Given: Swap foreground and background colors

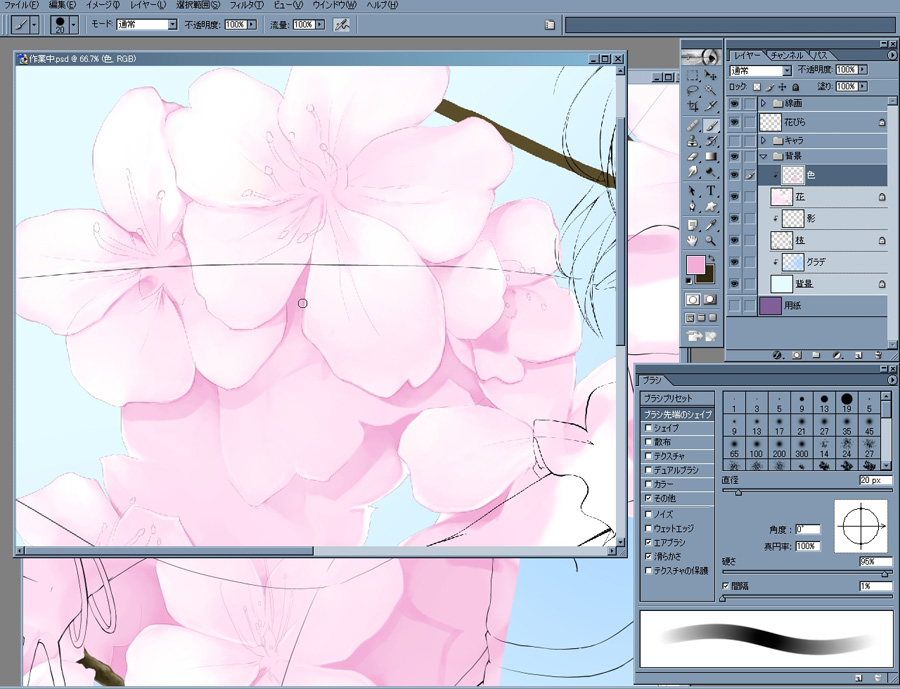Looking at the screenshot, I should click(x=712, y=258).
